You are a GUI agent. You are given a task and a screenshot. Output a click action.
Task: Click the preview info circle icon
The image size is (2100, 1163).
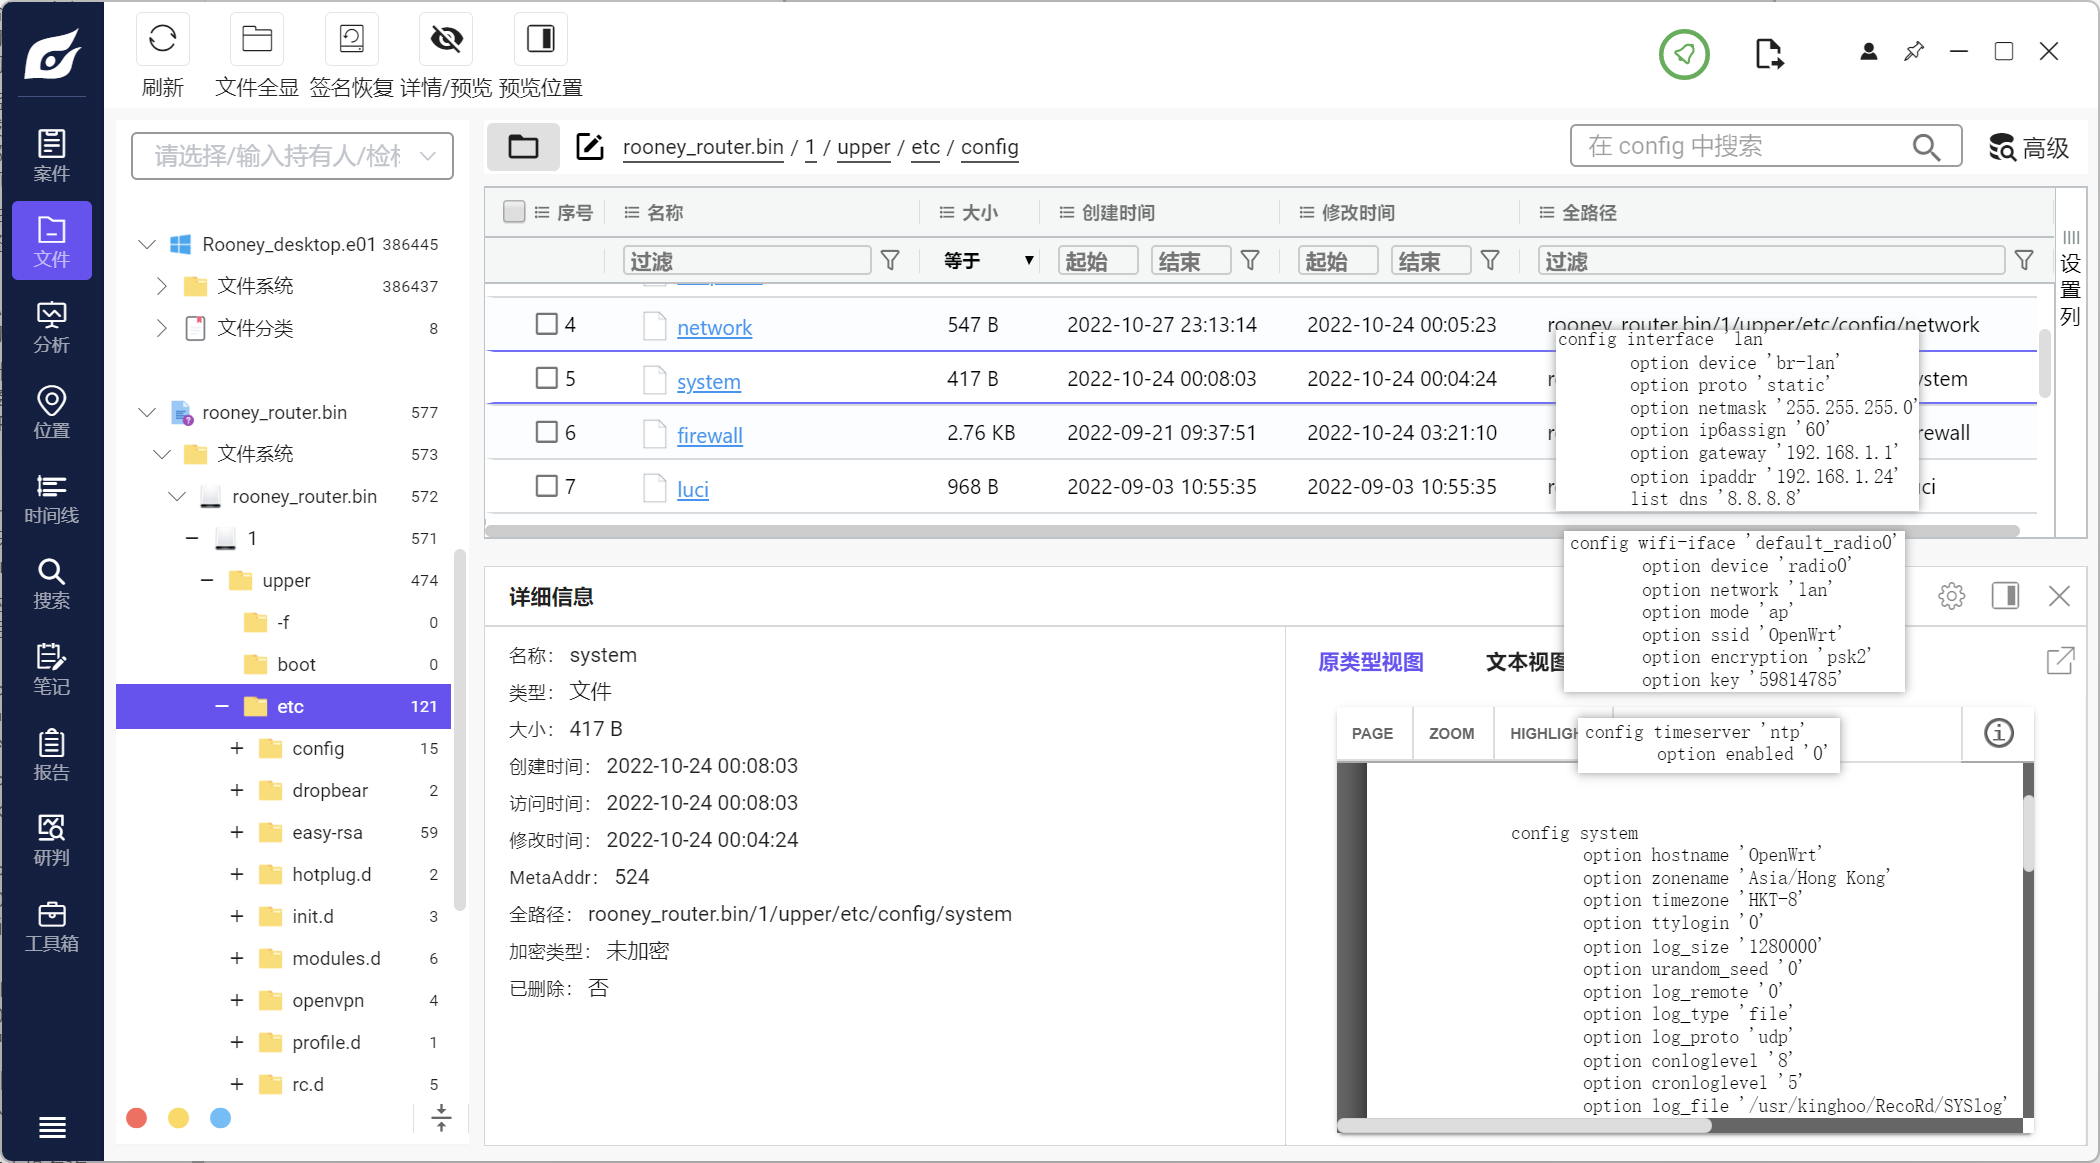coord(1998,733)
